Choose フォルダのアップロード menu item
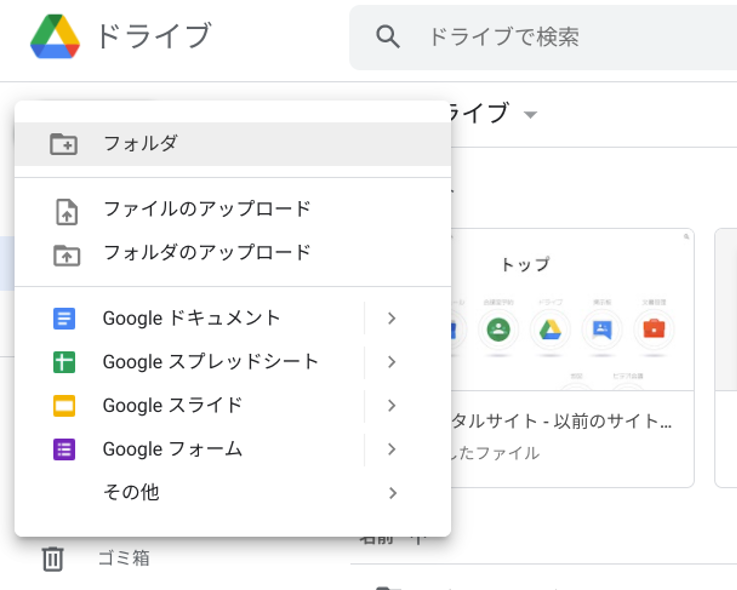737x590 pixels. 233,252
